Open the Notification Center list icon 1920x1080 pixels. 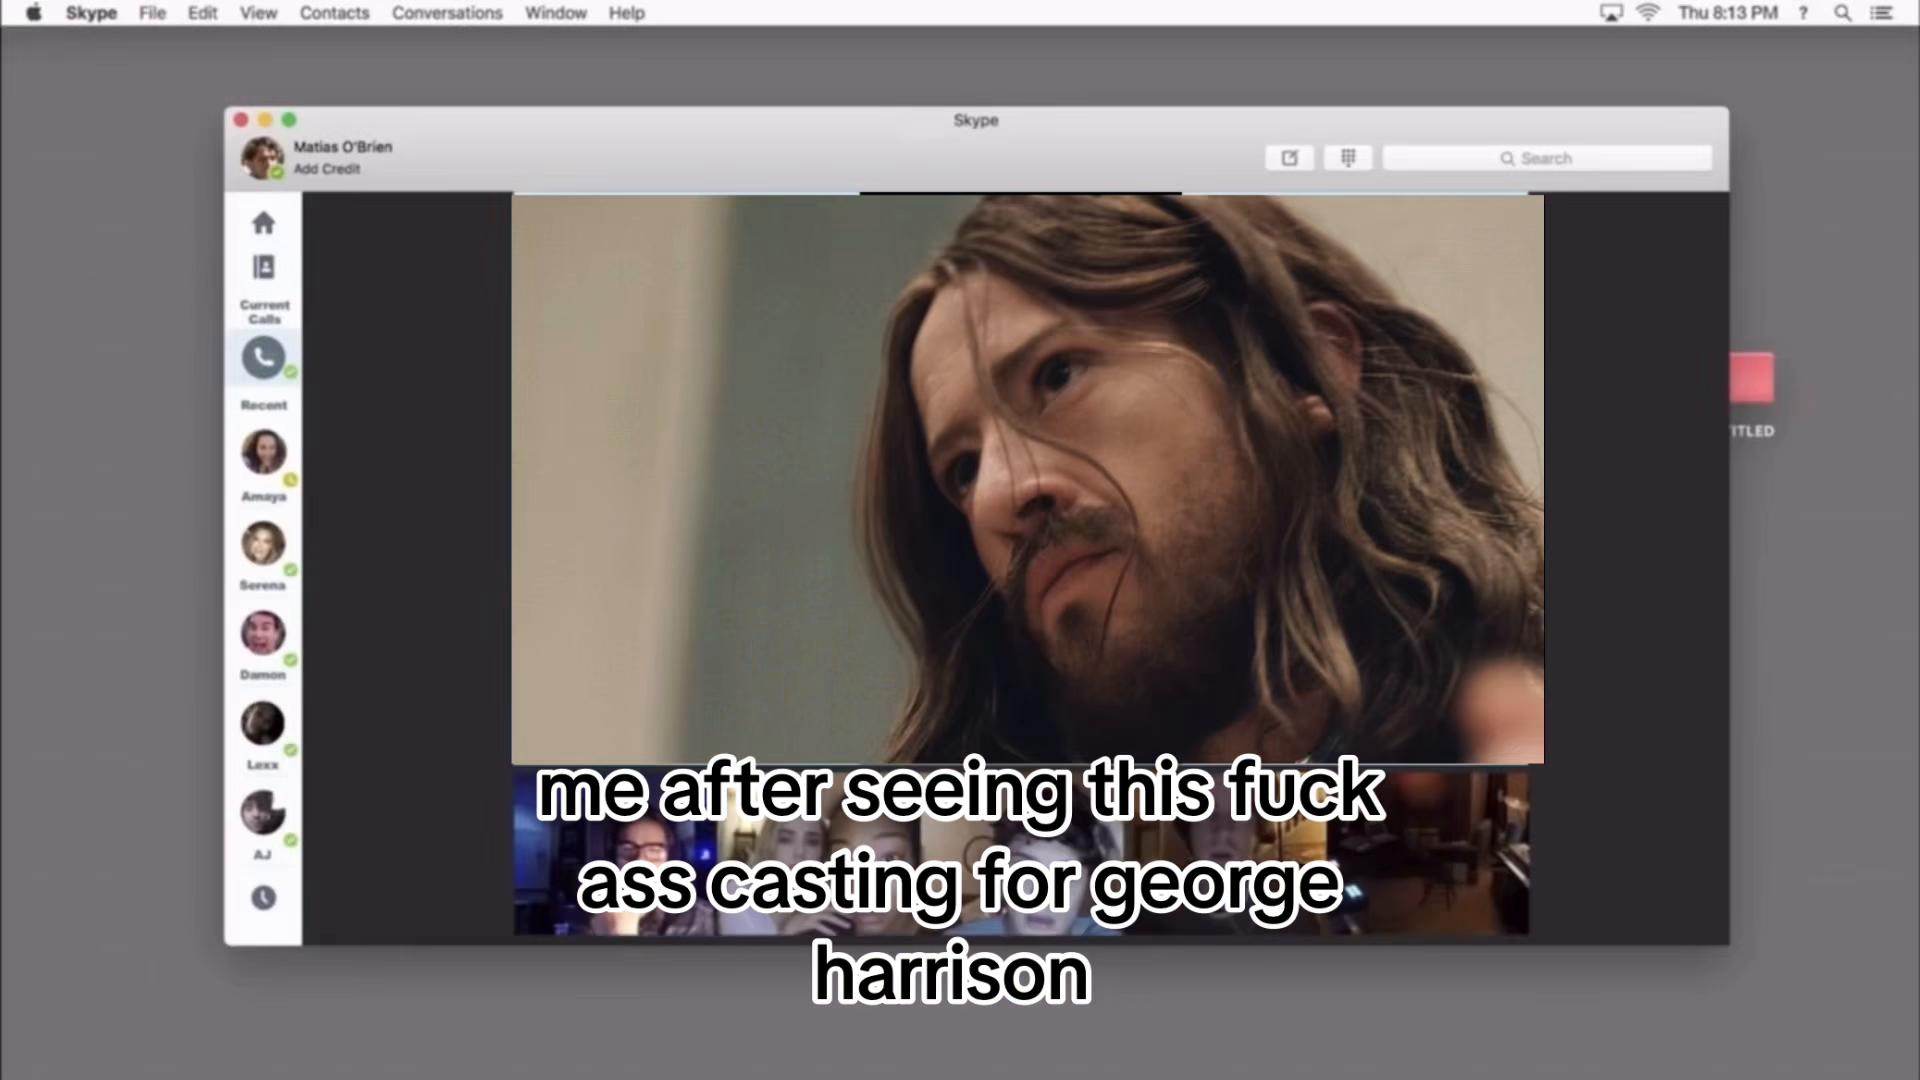tap(1881, 13)
